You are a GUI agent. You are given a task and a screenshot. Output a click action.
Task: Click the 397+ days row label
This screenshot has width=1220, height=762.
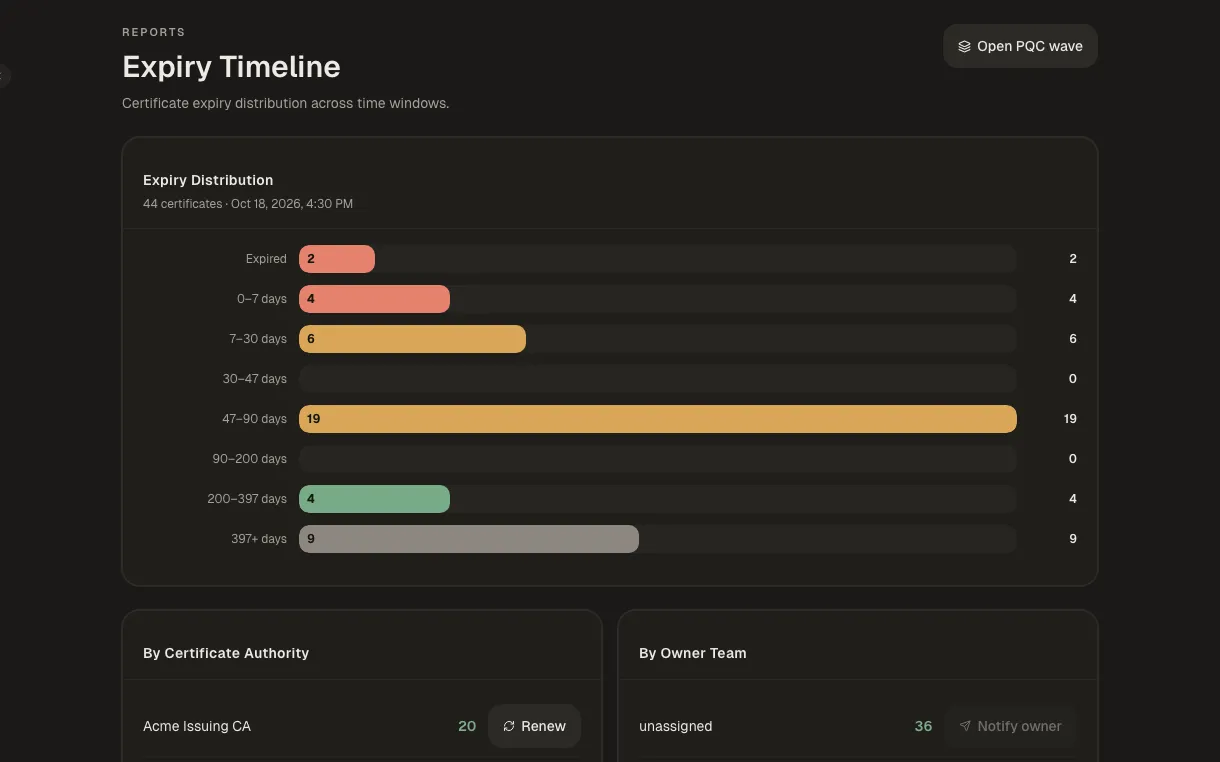[x=259, y=539]
